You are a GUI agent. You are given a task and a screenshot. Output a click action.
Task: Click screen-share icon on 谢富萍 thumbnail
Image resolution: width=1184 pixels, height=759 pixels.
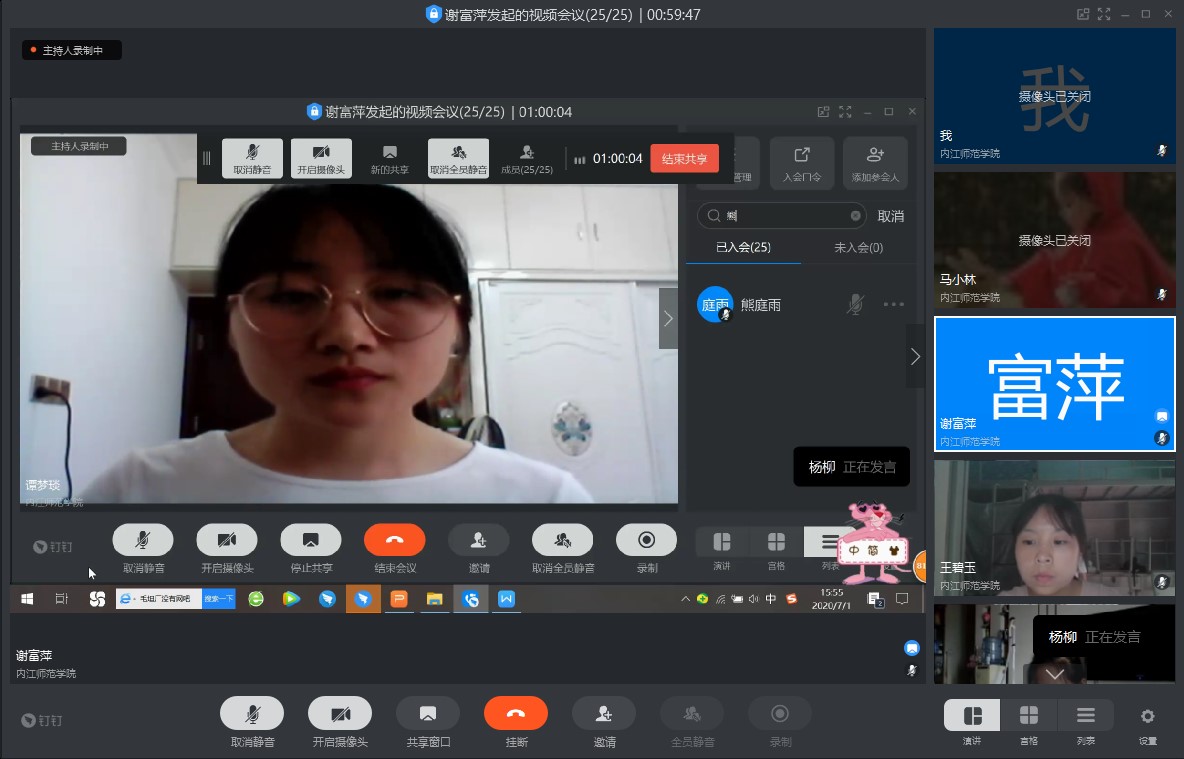coord(1162,416)
